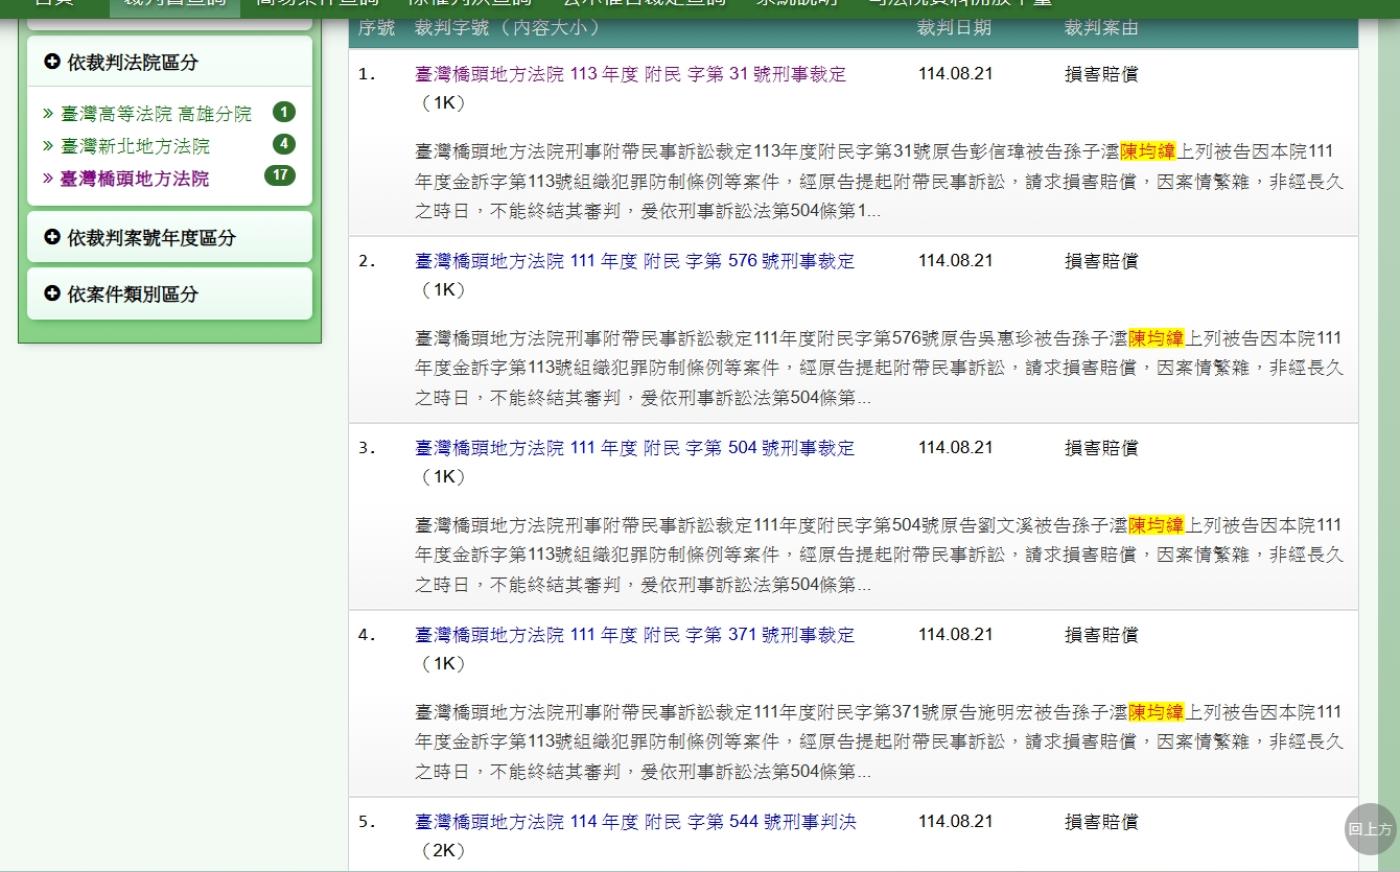Open 111 年度 附民 字第 576 號 ruling
The width and height of the screenshot is (1400, 872).
coord(634,261)
